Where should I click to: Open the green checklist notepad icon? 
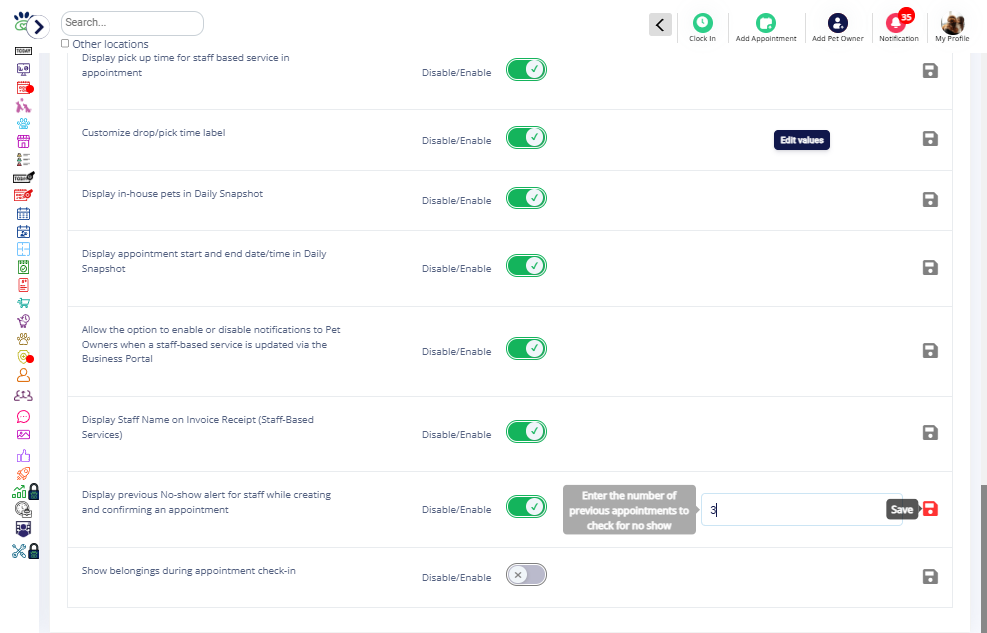23,267
